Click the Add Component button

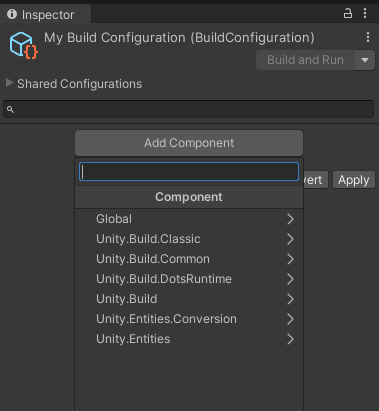[189, 143]
